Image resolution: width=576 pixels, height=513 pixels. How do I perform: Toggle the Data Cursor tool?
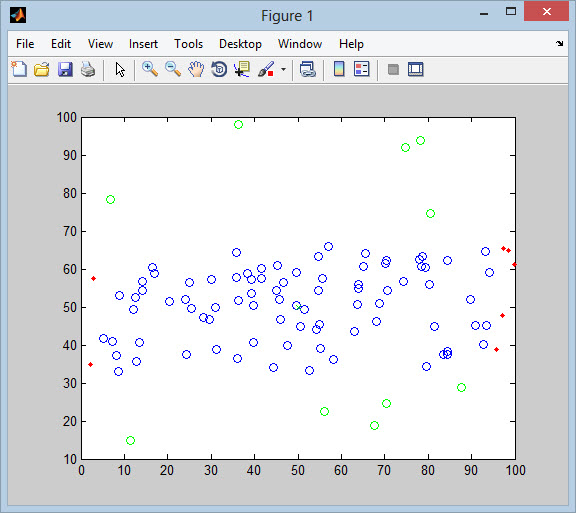[242, 69]
